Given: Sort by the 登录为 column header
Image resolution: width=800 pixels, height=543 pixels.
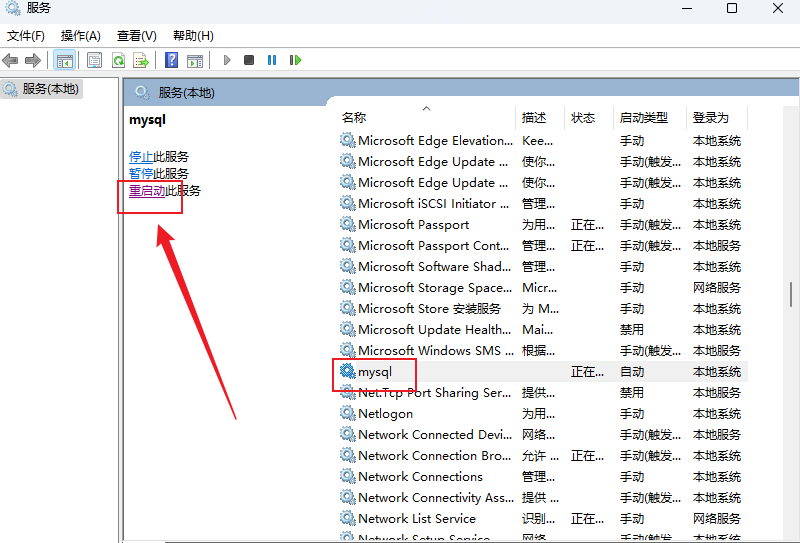Looking at the screenshot, I should click(717, 118).
